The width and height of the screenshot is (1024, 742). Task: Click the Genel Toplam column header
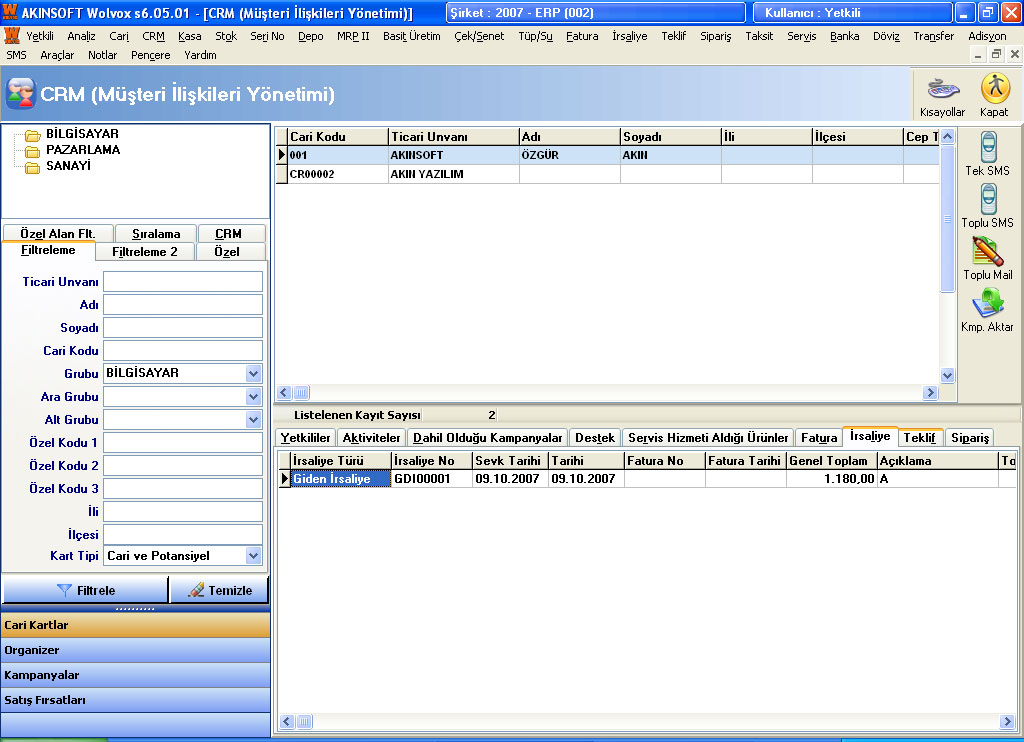pyautogui.click(x=831, y=460)
